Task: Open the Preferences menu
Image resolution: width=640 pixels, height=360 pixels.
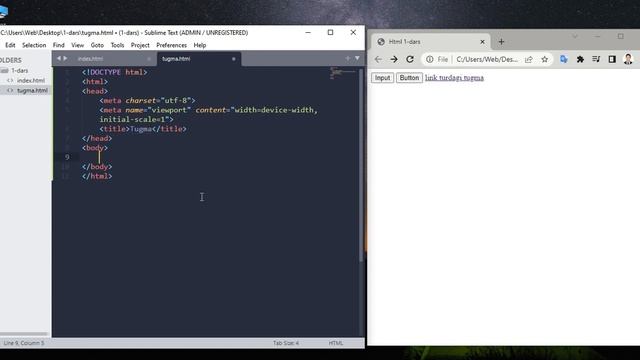Action: click(171, 45)
